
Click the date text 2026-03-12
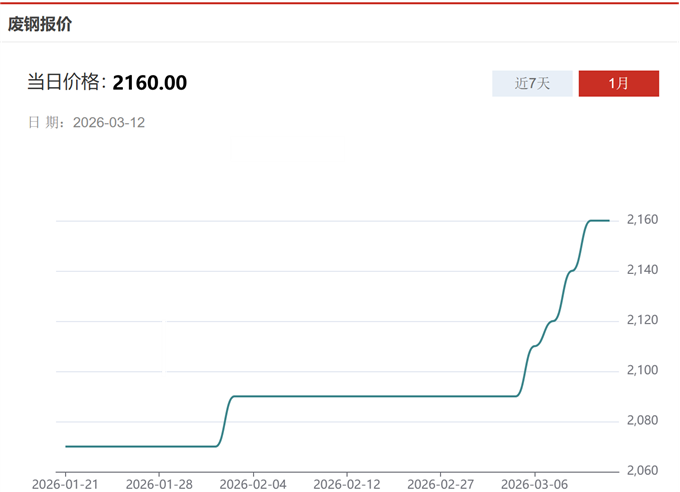(x=109, y=122)
